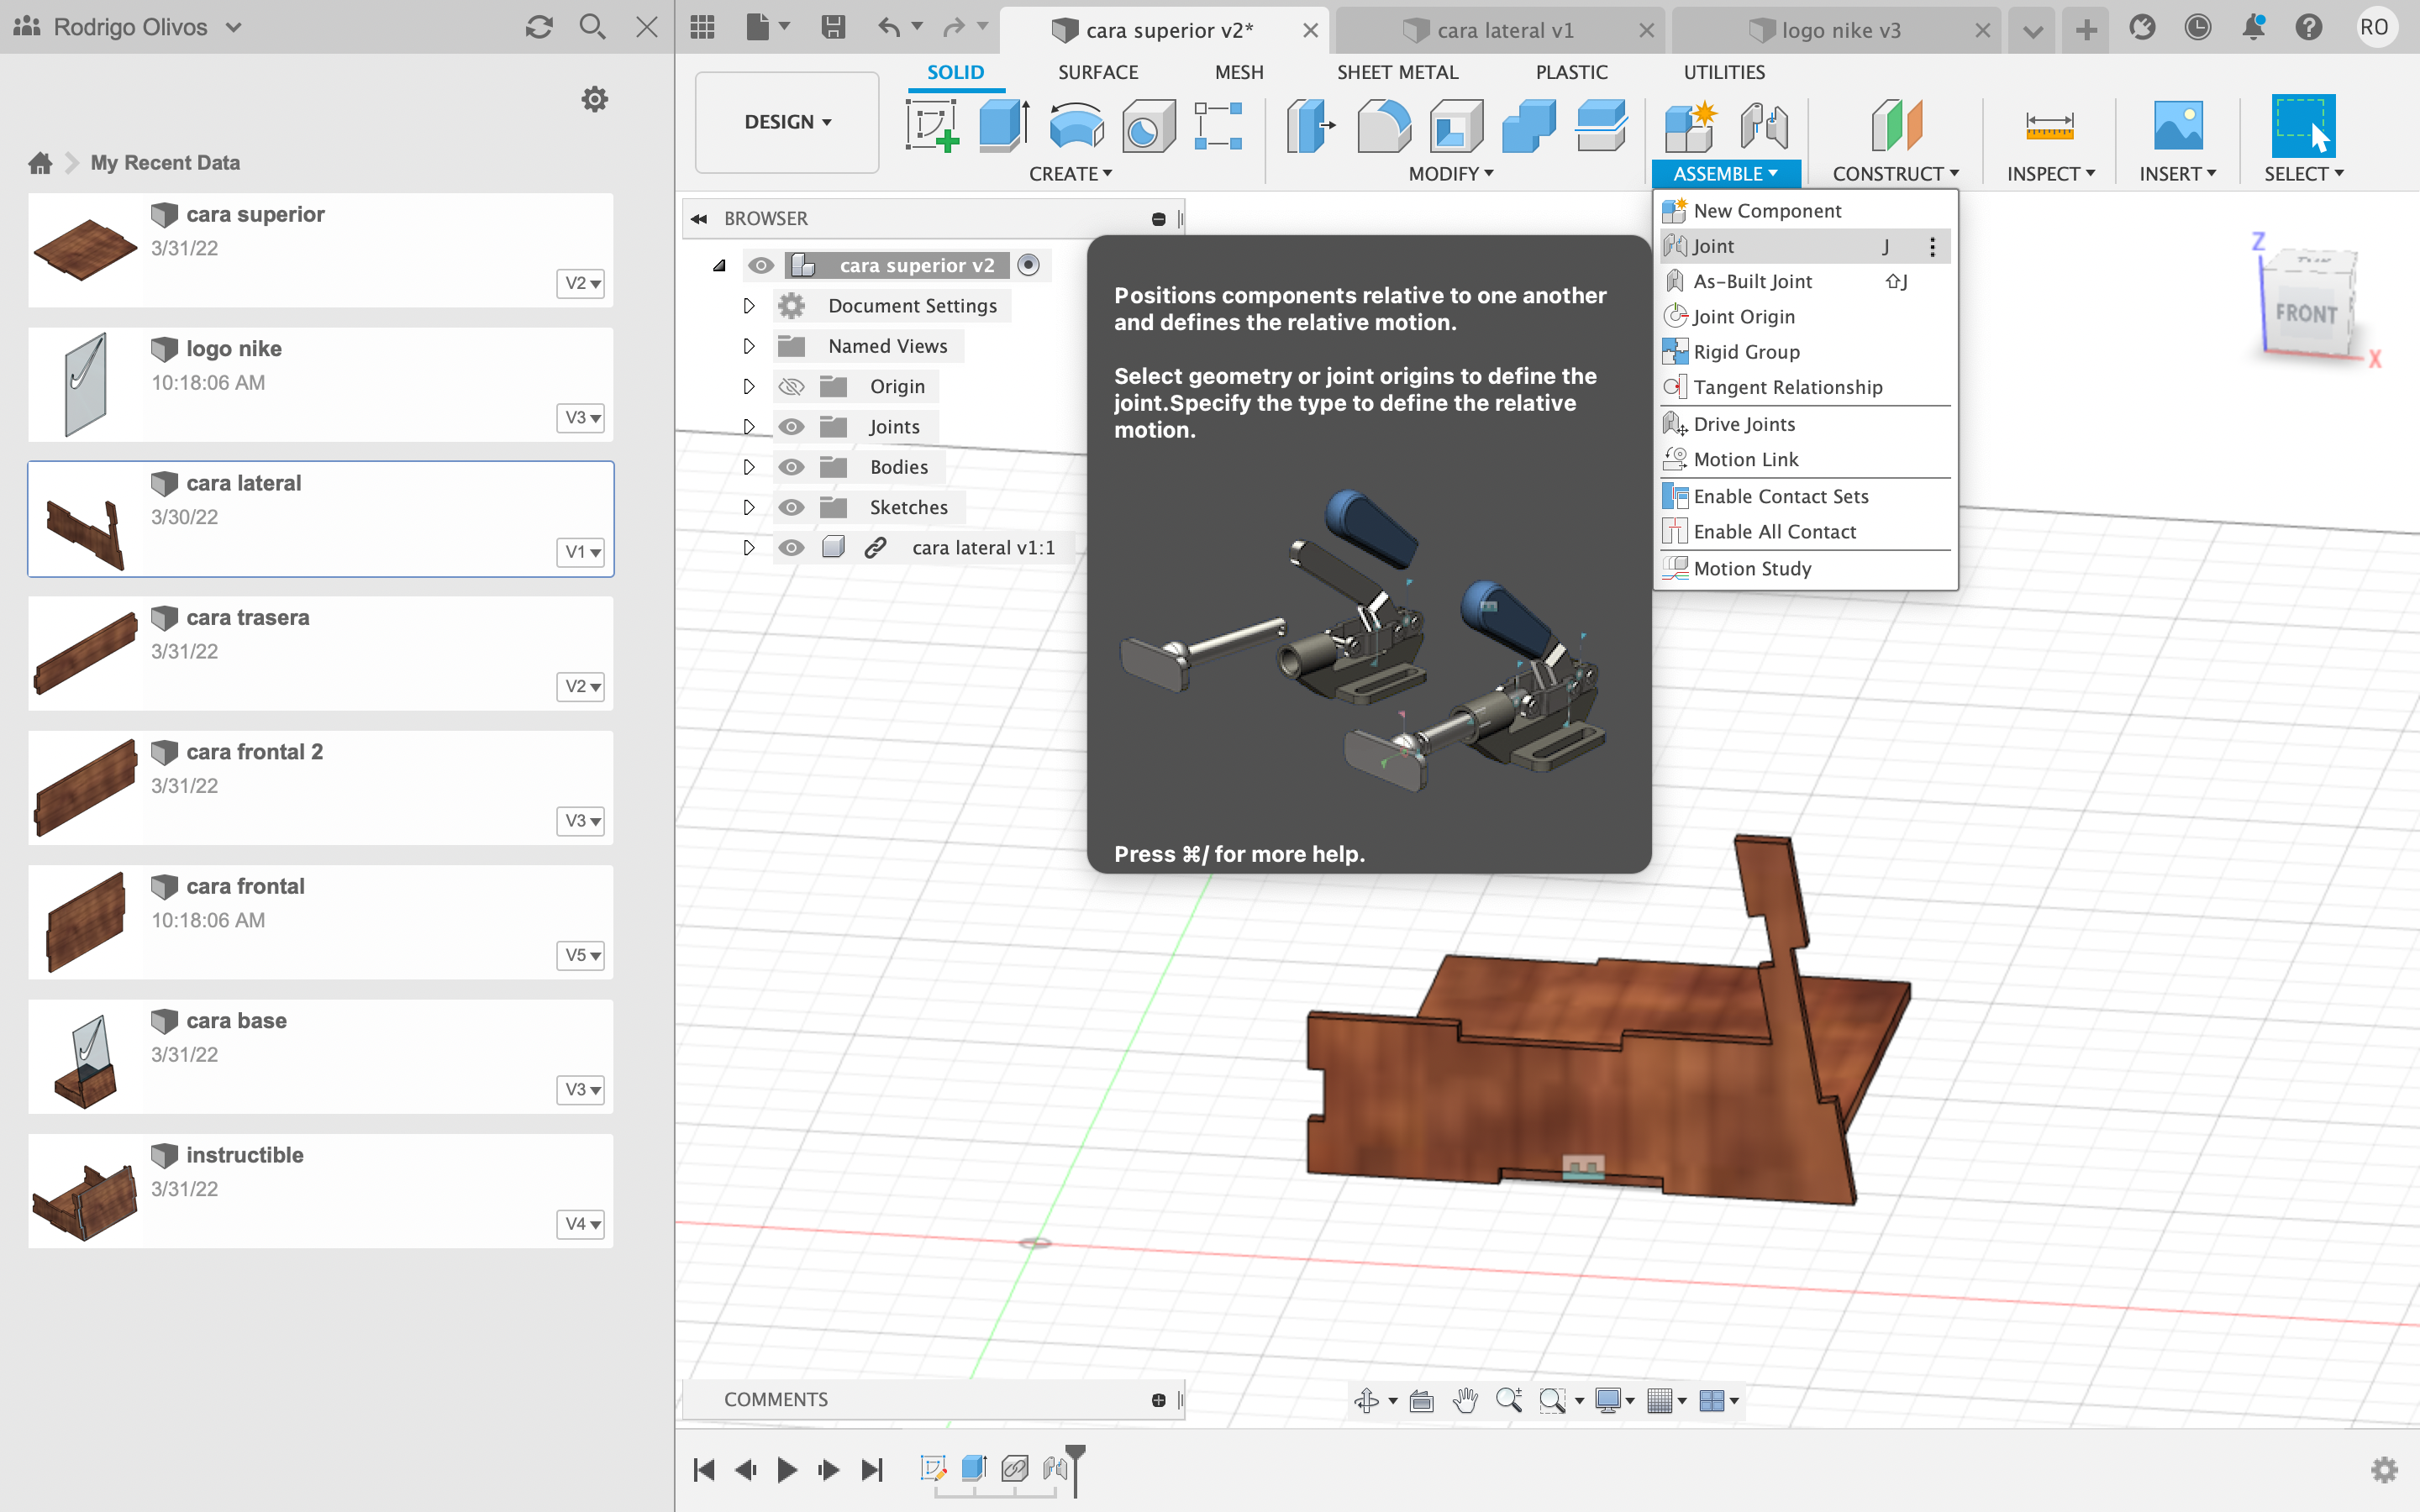Open the job status clock icon

[x=2197, y=28]
